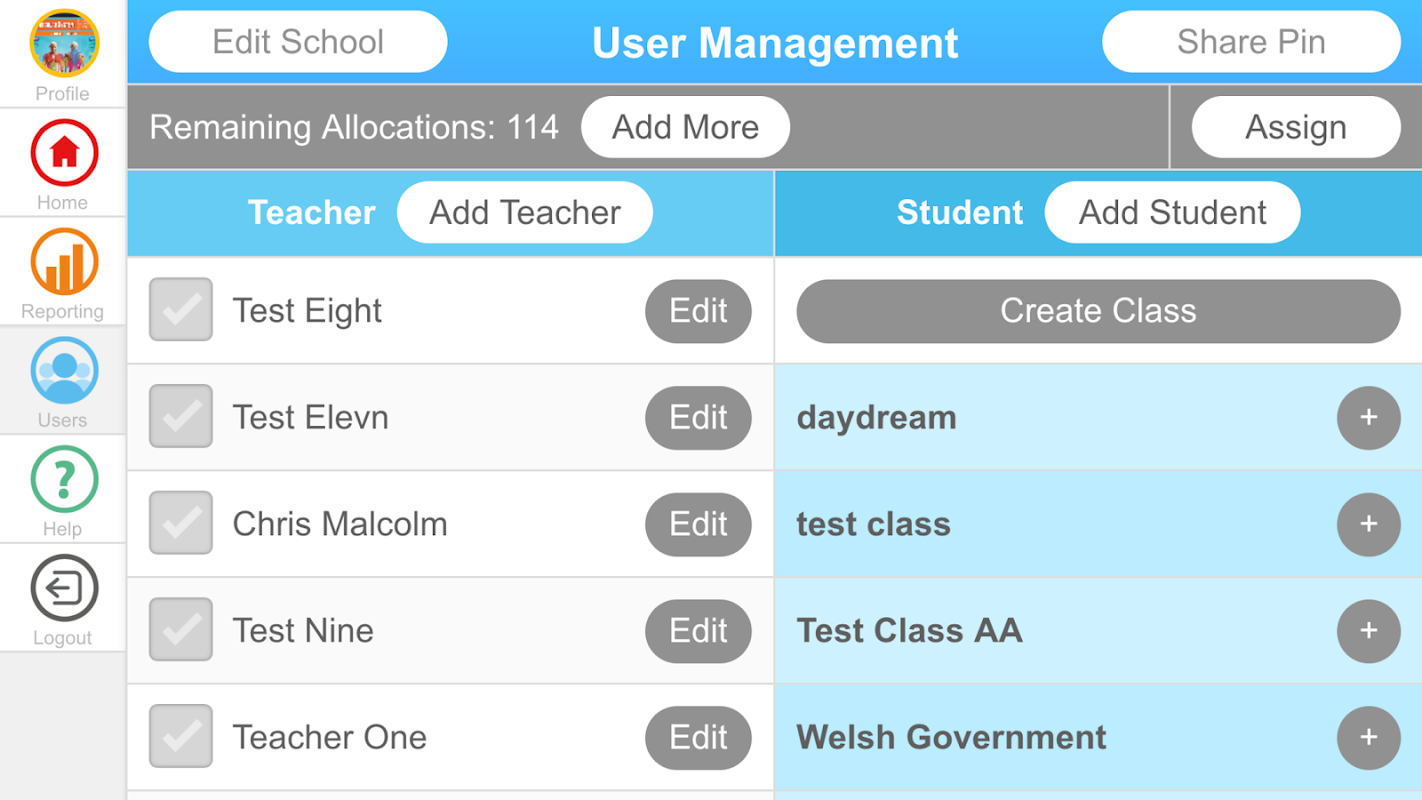Click the Create Class button
Viewport: 1422px width, 800px height.
tap(1098, 311)
